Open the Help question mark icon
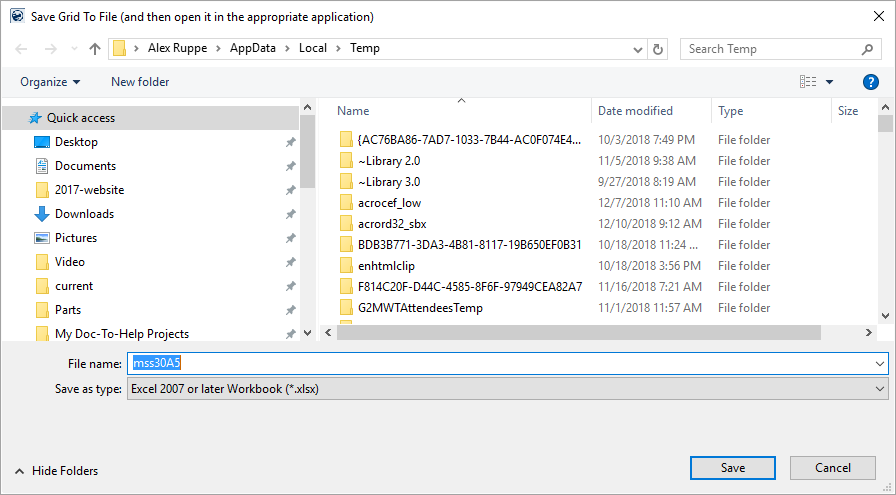Viewport: 896px width, 495px height. pyautogui.click(x=870, y=82)
